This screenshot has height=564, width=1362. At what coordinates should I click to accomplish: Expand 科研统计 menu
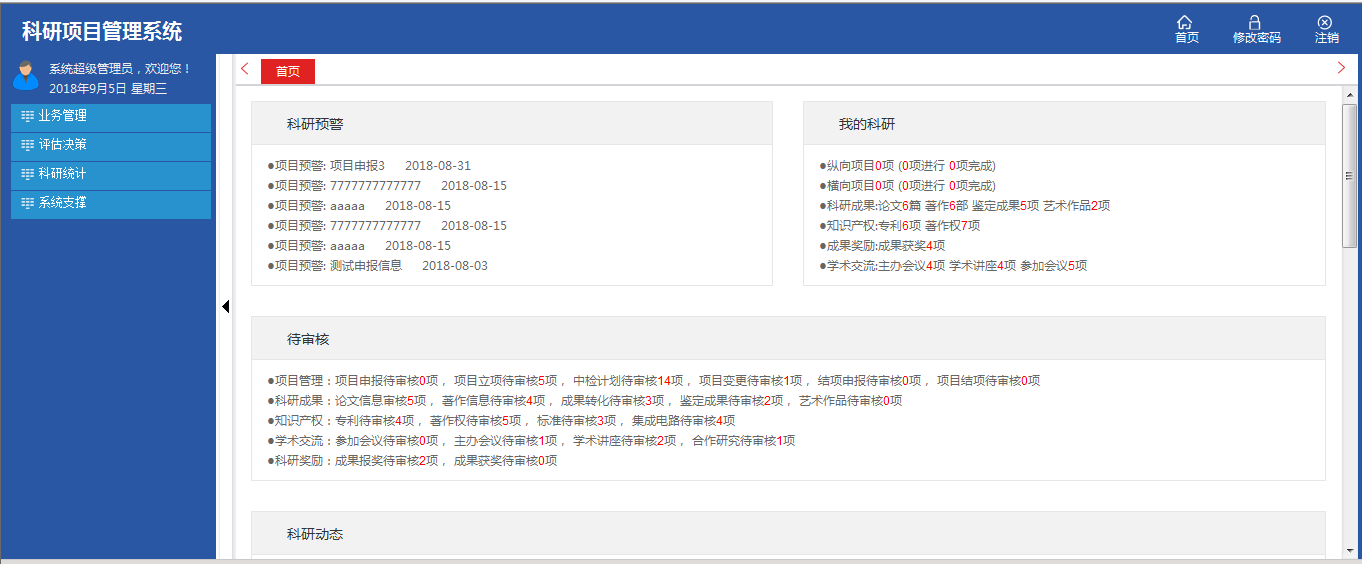pyautogui.click(x=111, y=175)
